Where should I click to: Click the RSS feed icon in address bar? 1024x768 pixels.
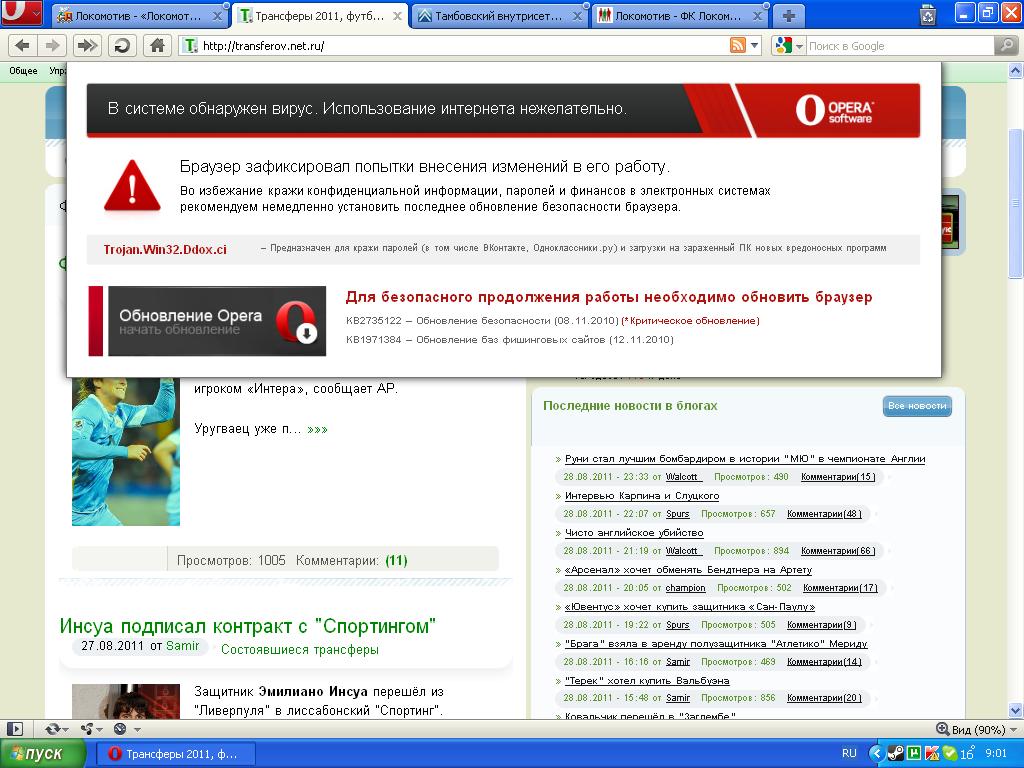pos(737,45)
